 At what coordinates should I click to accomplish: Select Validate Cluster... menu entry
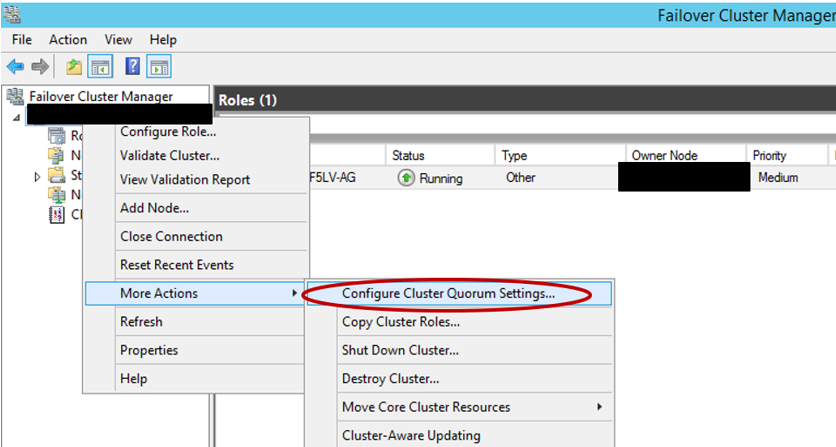196,156
